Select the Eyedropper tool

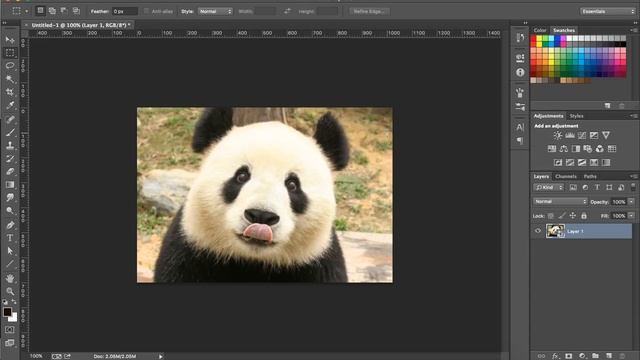[x=10, y=105]
